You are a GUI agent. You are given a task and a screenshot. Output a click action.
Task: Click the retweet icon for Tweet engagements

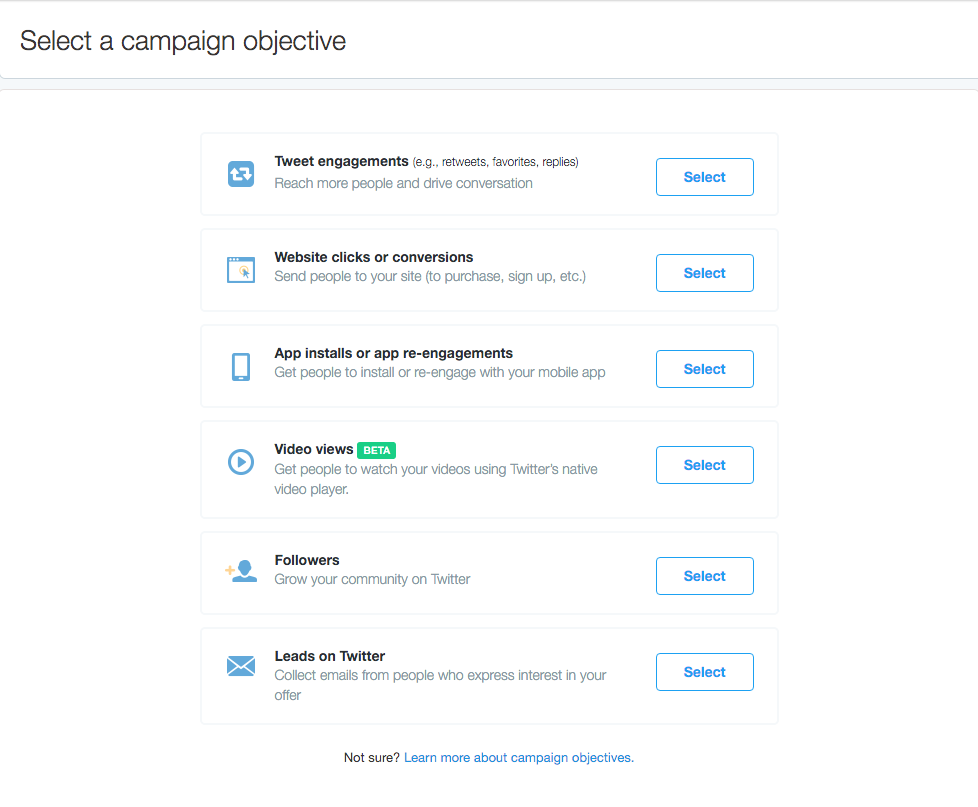pyautogui.click(x=241, y=174)
